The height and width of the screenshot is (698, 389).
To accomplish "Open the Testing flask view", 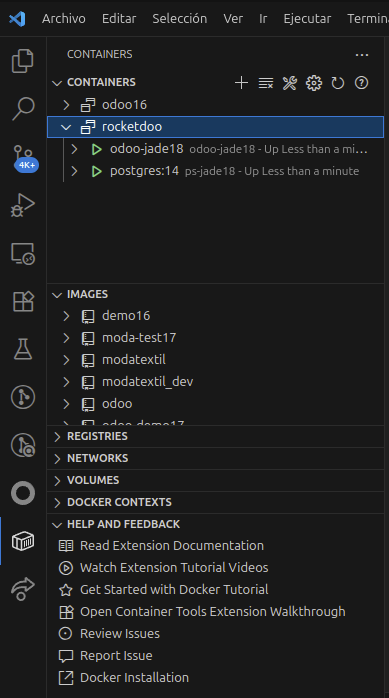I will [23, 349].
